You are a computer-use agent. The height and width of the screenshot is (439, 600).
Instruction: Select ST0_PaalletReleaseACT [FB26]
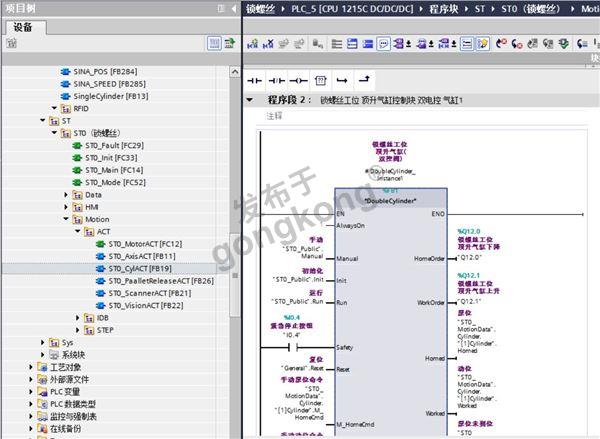pos(161,281)
